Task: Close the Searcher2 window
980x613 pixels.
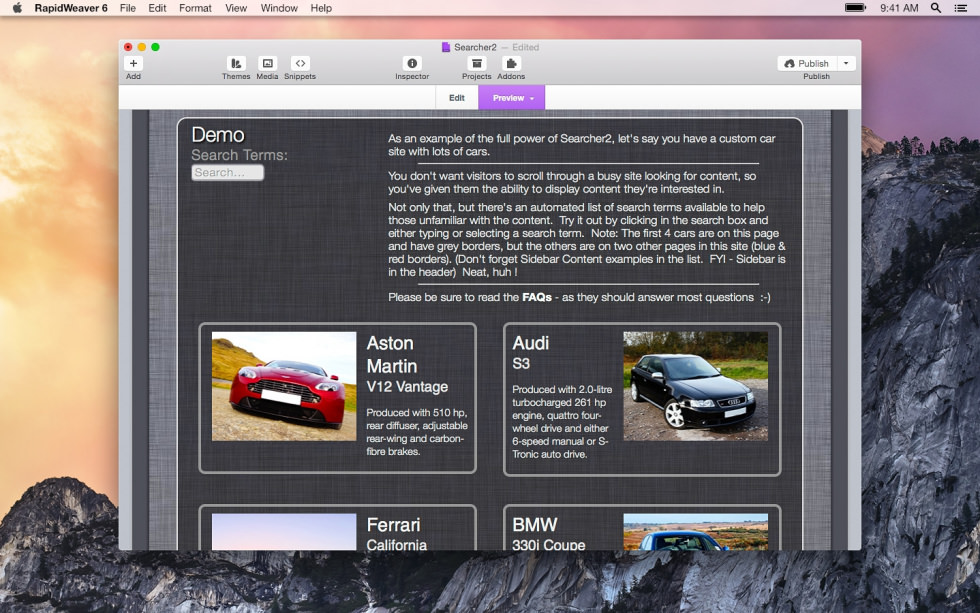Action: pyautogui.click(x=128, y=47)
